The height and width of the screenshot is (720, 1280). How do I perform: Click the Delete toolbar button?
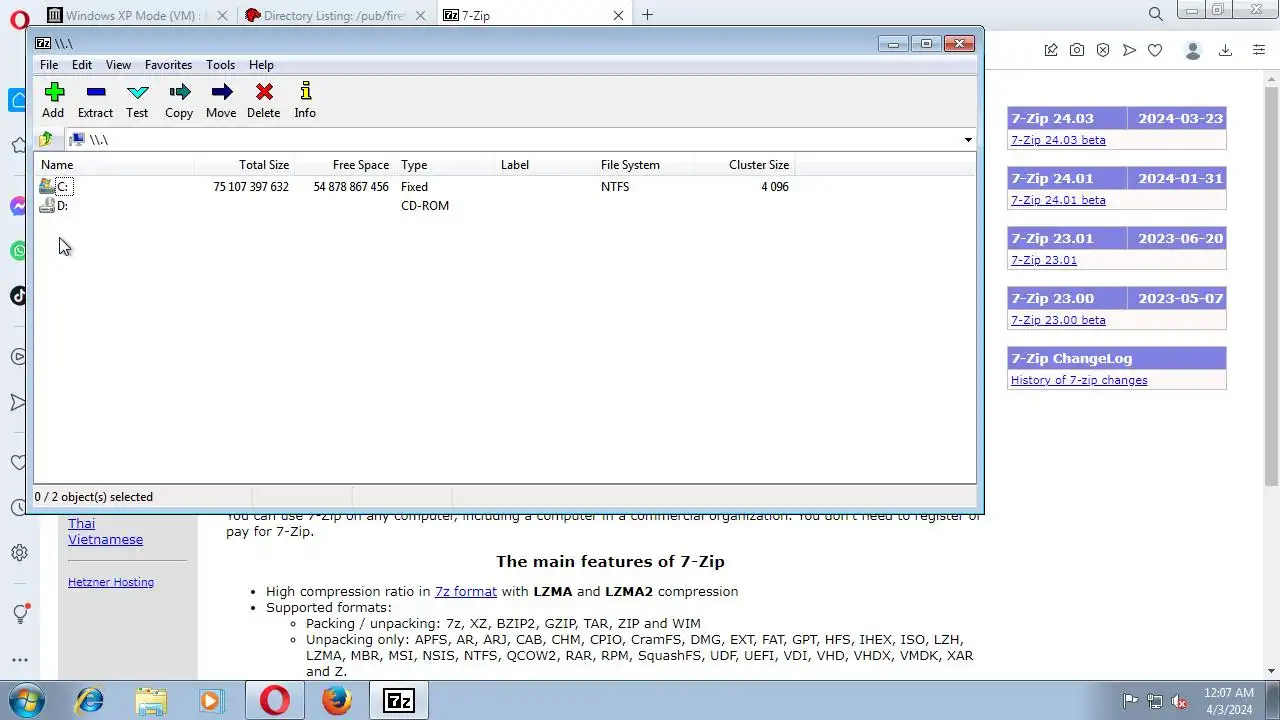click(263, 100)
